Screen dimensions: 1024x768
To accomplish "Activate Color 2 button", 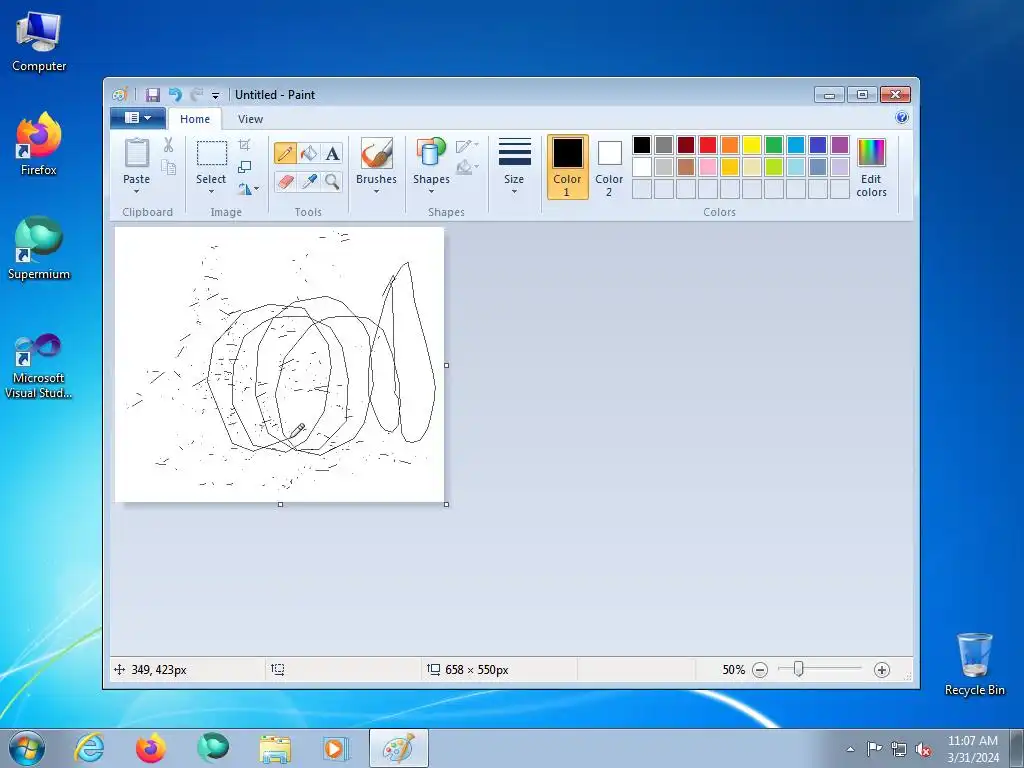I will tap(609, 167).
